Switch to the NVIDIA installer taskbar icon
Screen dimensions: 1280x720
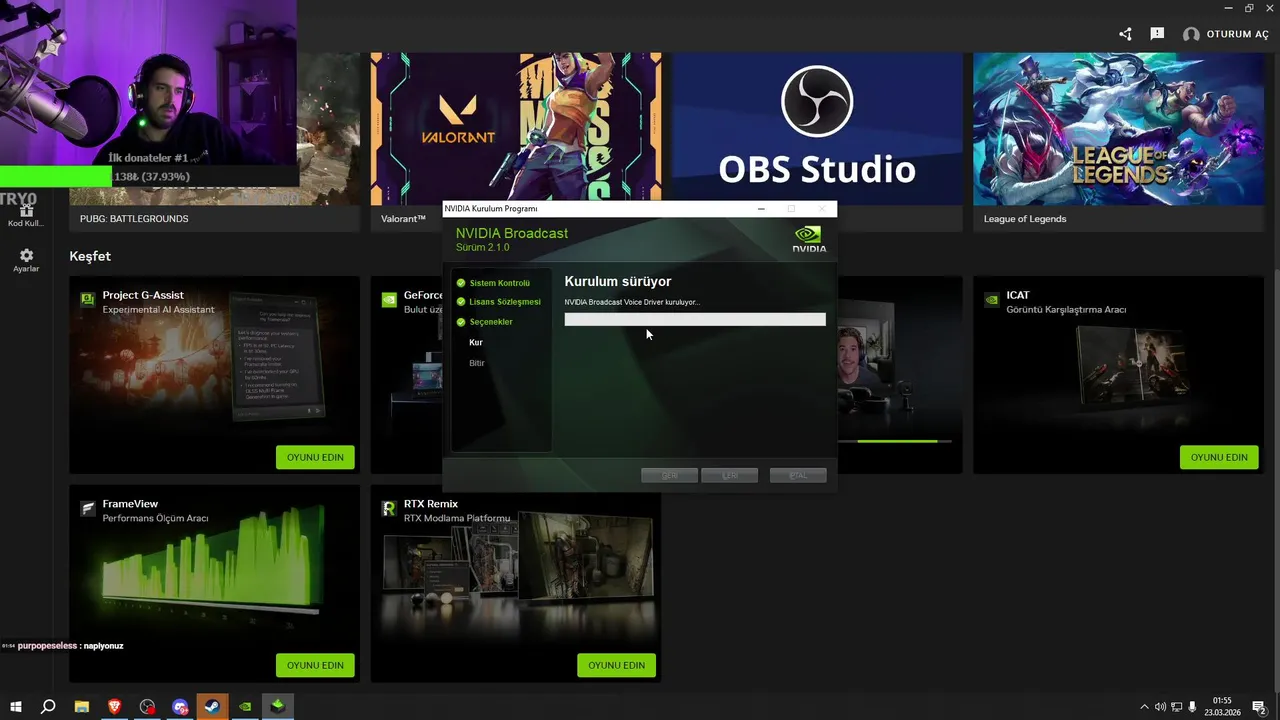tap(278, 707)
